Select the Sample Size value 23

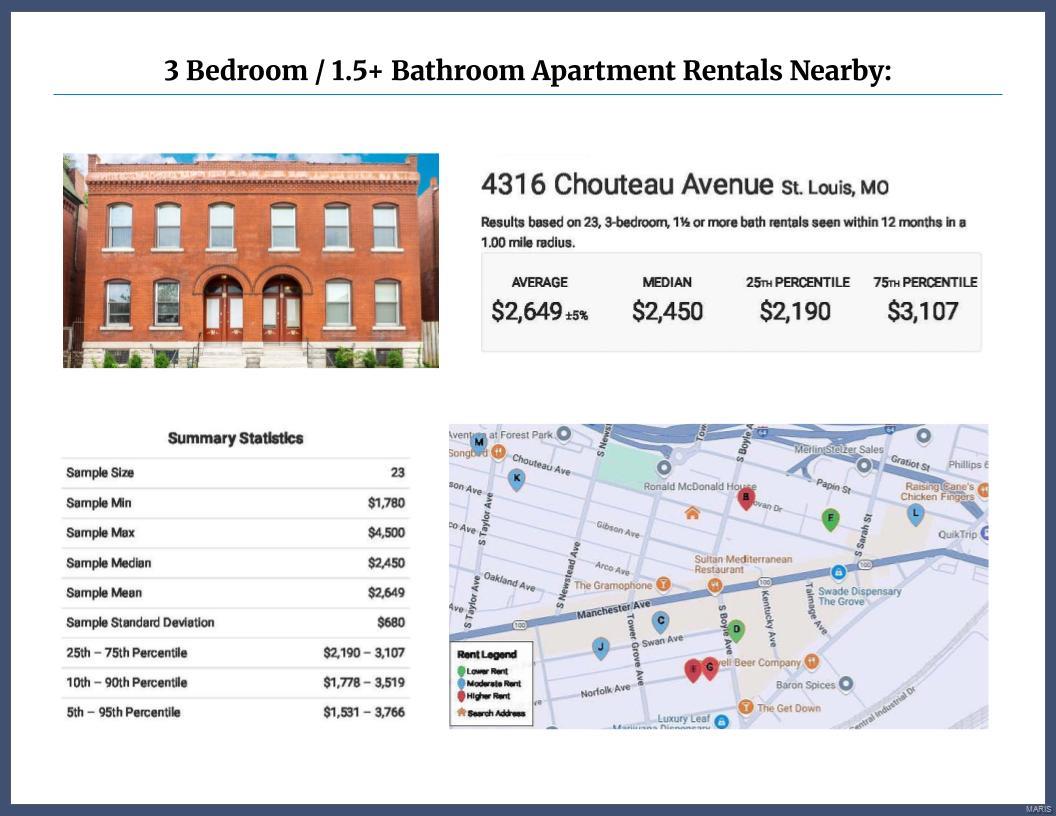click(398, 473)
